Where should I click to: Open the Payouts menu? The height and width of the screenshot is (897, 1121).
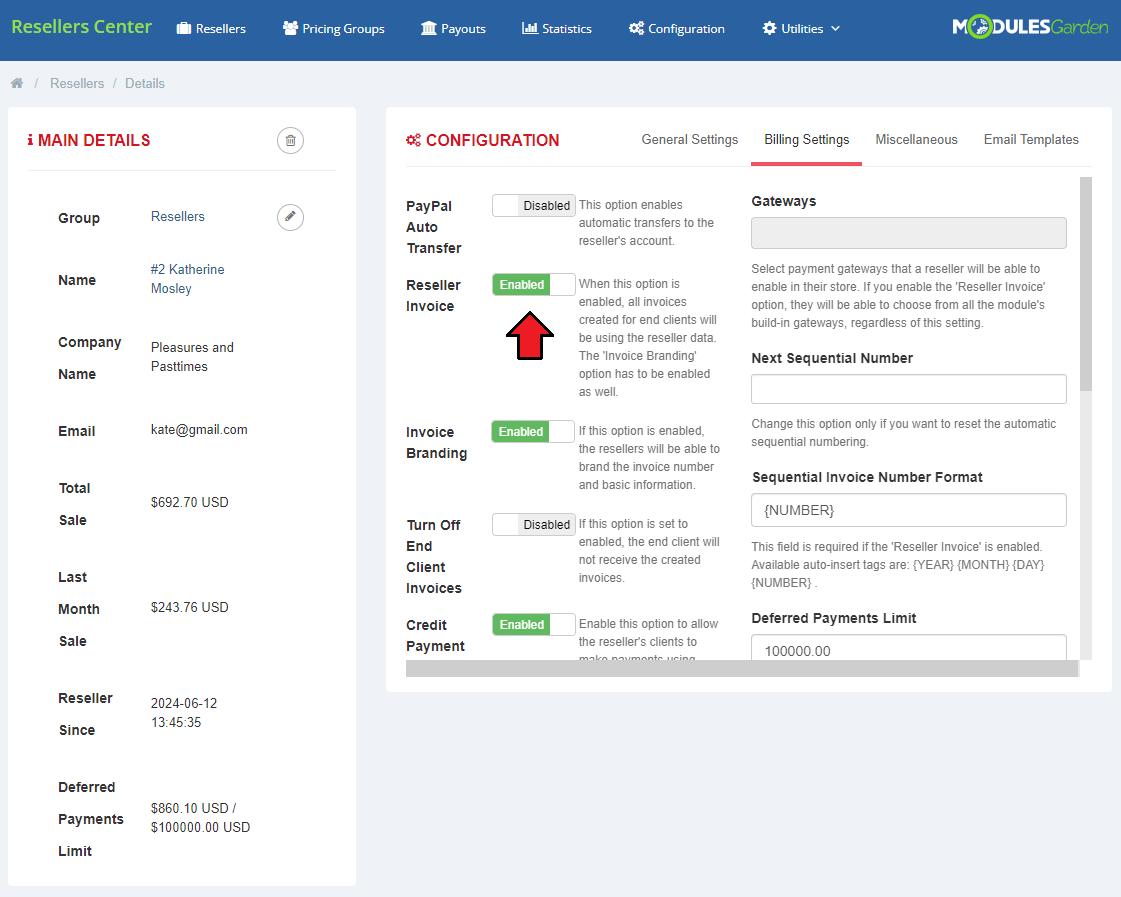[453, 29]
